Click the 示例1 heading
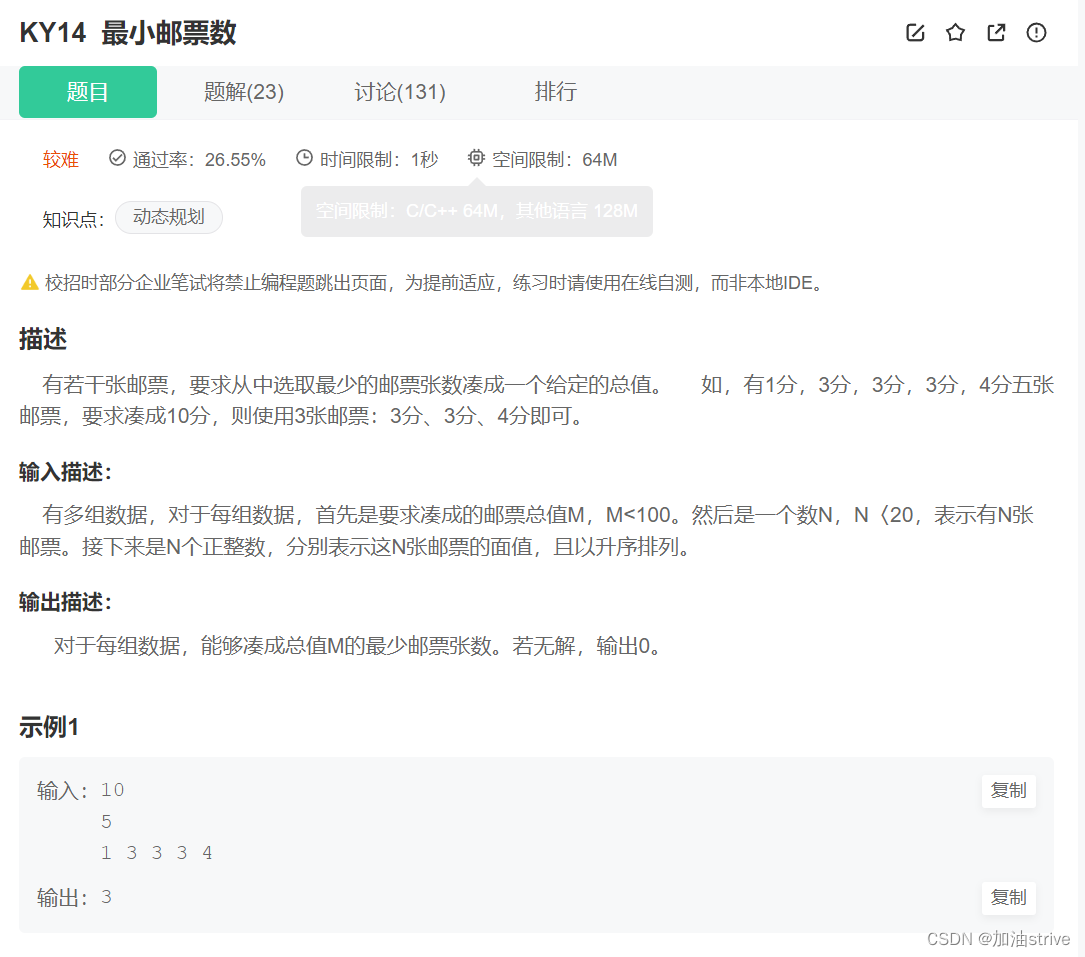The height and width of the screenshot is (957, 1085). tap(49, 727)
